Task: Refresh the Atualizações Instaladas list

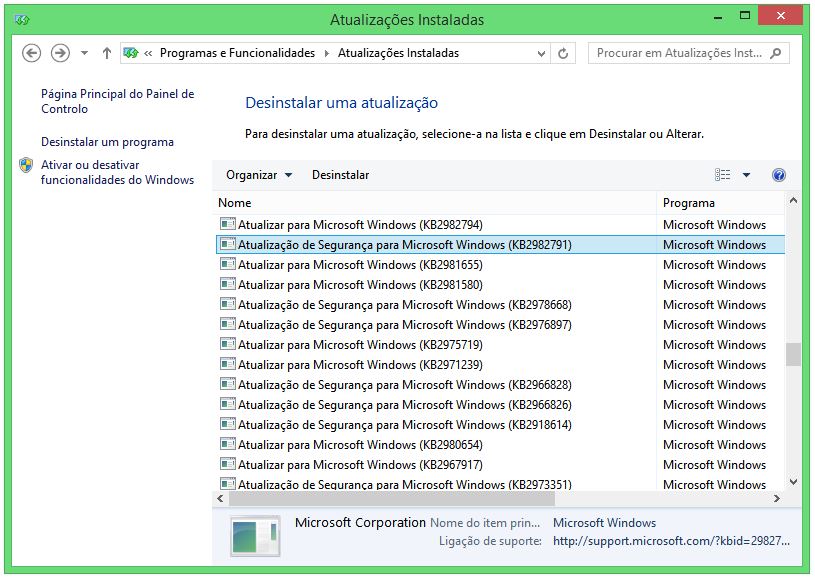Action: (x=563, y=54)
